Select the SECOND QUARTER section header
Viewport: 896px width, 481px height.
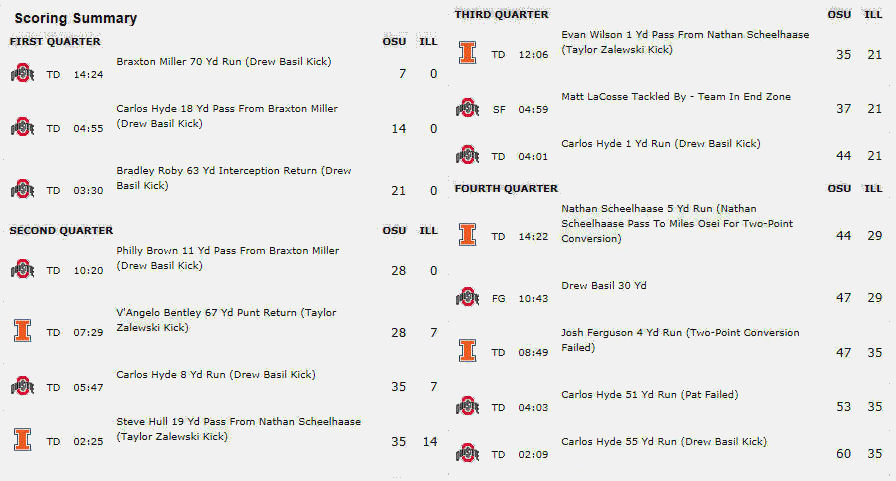(x=61, y=231)
